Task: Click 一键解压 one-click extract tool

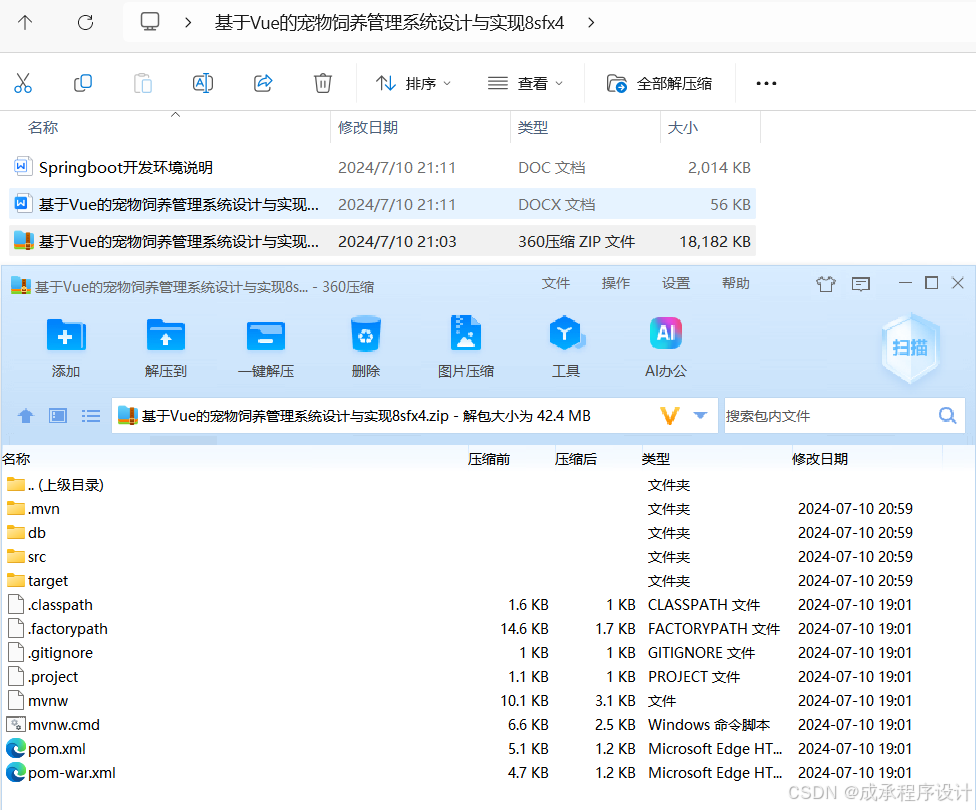Action: (x=266, y=347)
